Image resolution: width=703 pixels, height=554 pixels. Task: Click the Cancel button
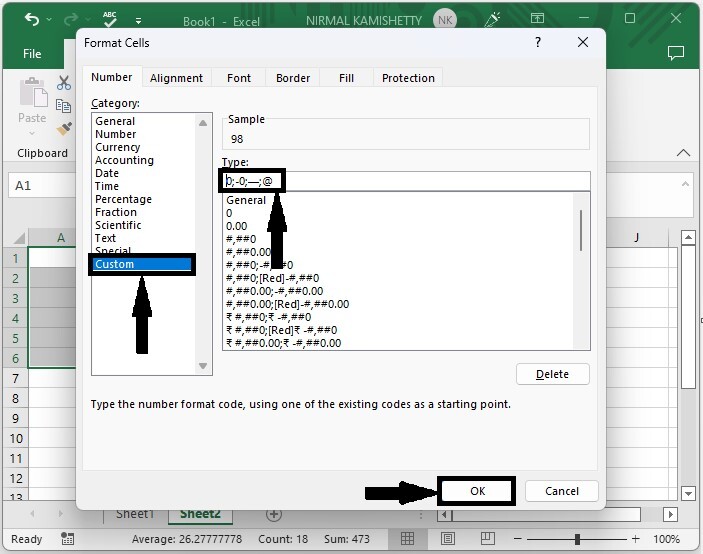561,491
